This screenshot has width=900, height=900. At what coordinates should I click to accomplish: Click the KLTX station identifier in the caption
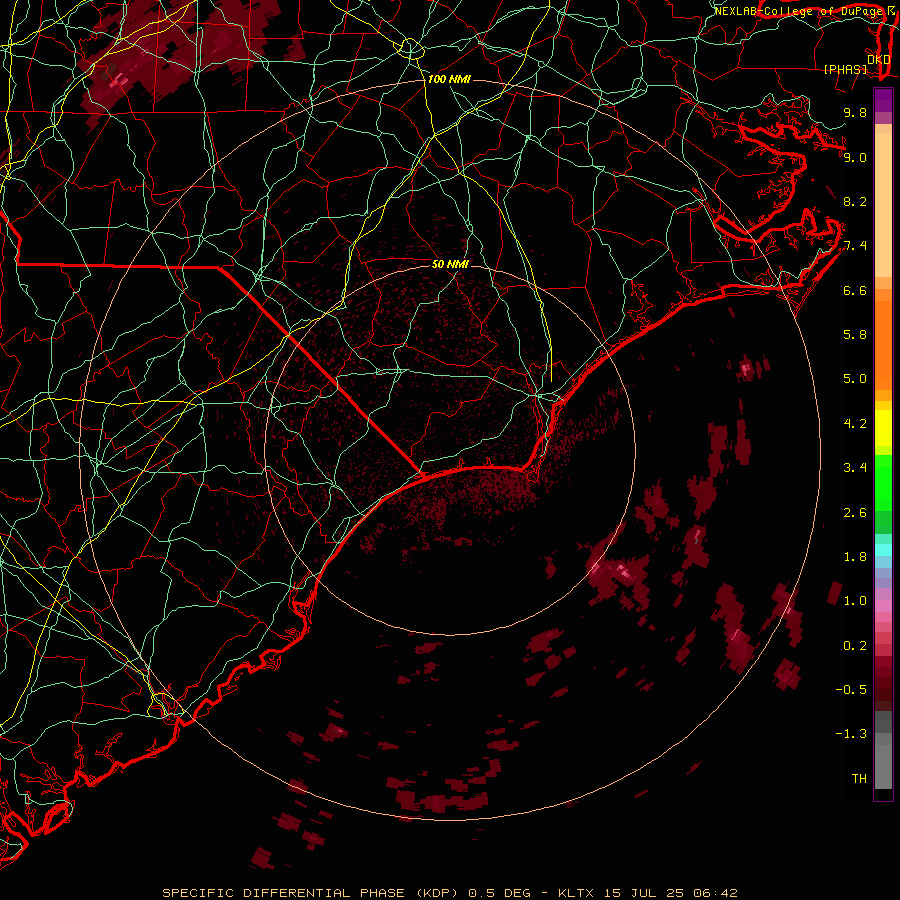(x=576, y=893)
